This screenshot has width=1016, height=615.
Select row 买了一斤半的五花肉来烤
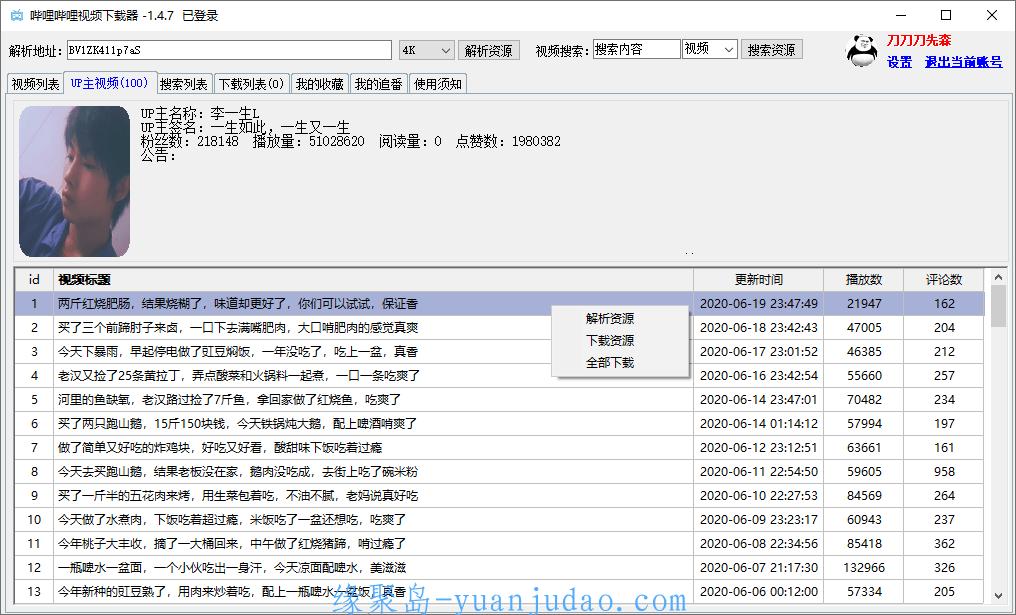[x=500, y=495]
